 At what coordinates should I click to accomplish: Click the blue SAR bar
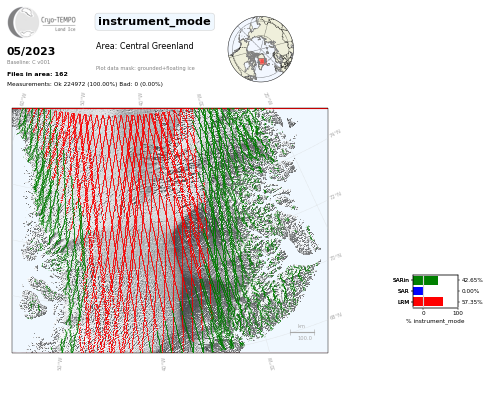tap(418, 291)
